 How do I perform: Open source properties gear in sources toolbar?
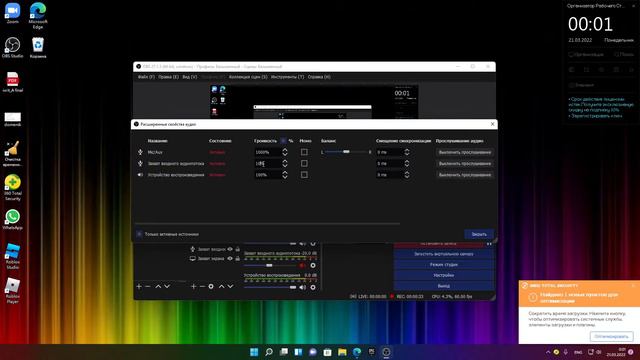click(x=211, y=287)
